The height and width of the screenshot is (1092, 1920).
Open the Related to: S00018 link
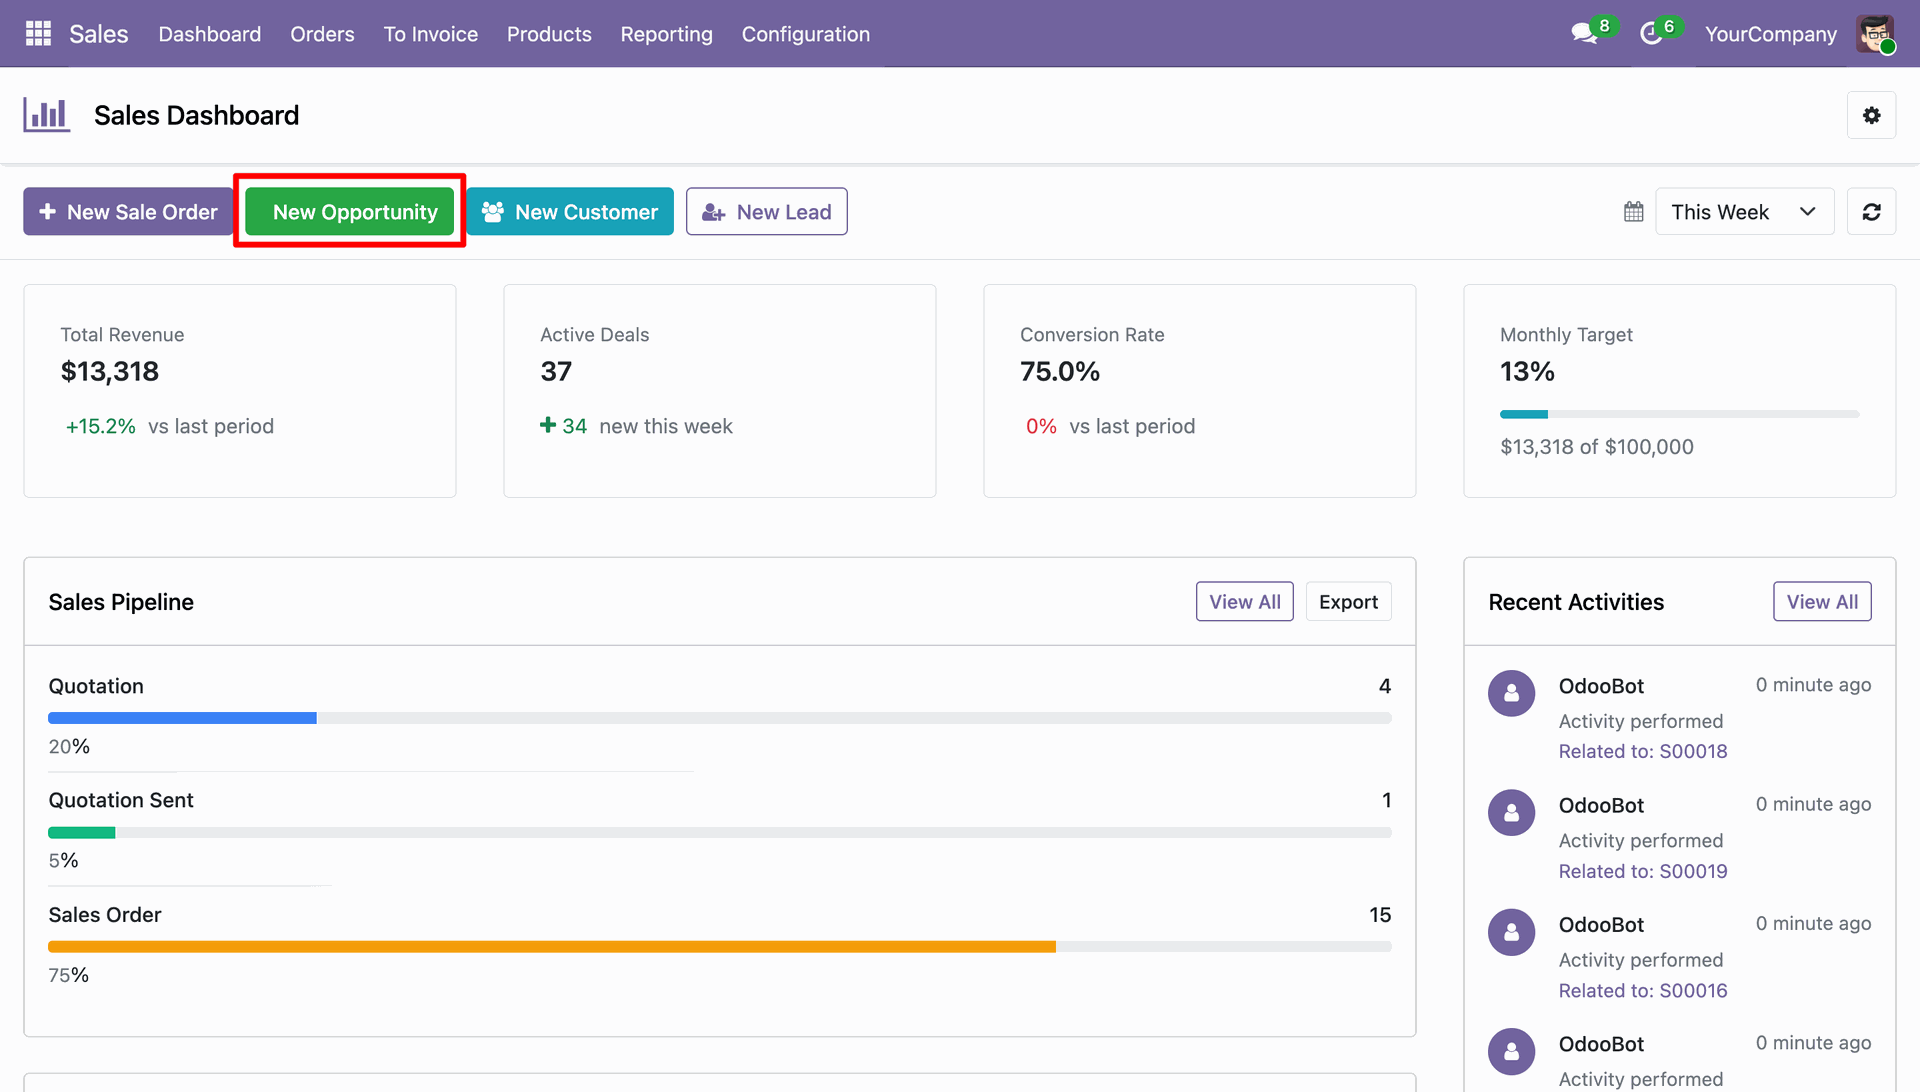pyautogui.click(x=1642, y=752)
